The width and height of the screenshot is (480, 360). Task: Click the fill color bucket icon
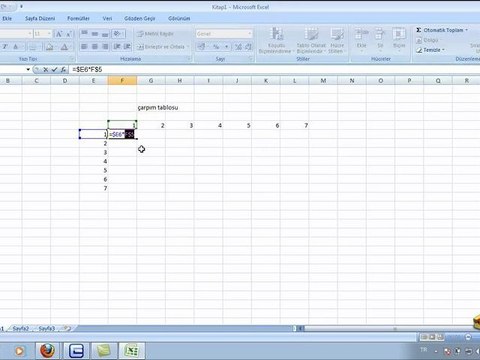(49, 47)
